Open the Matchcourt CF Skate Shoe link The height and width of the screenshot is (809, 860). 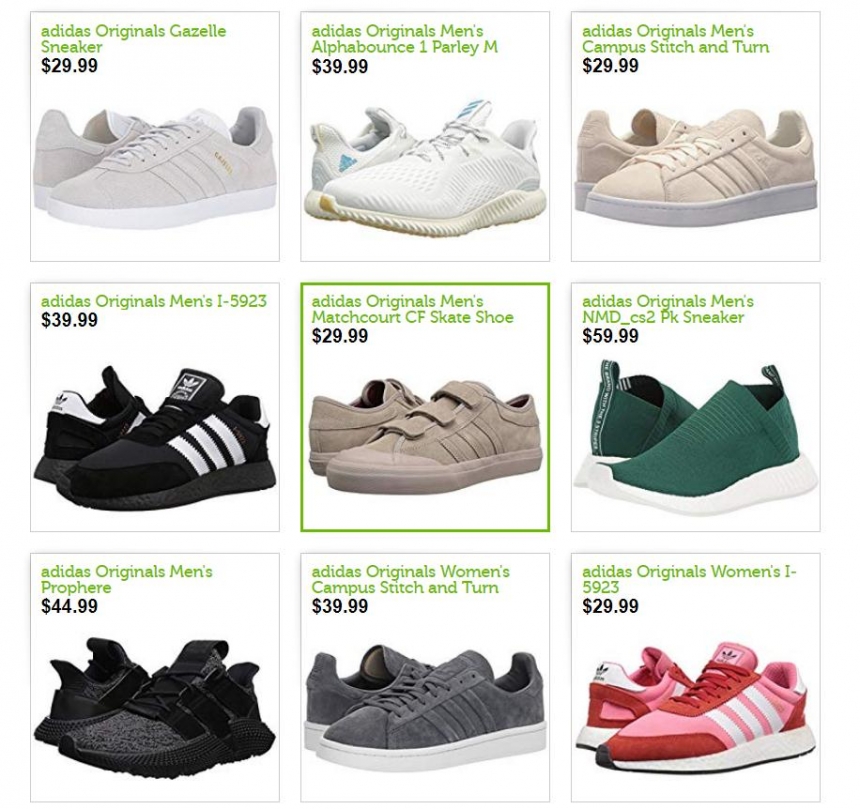412,309
